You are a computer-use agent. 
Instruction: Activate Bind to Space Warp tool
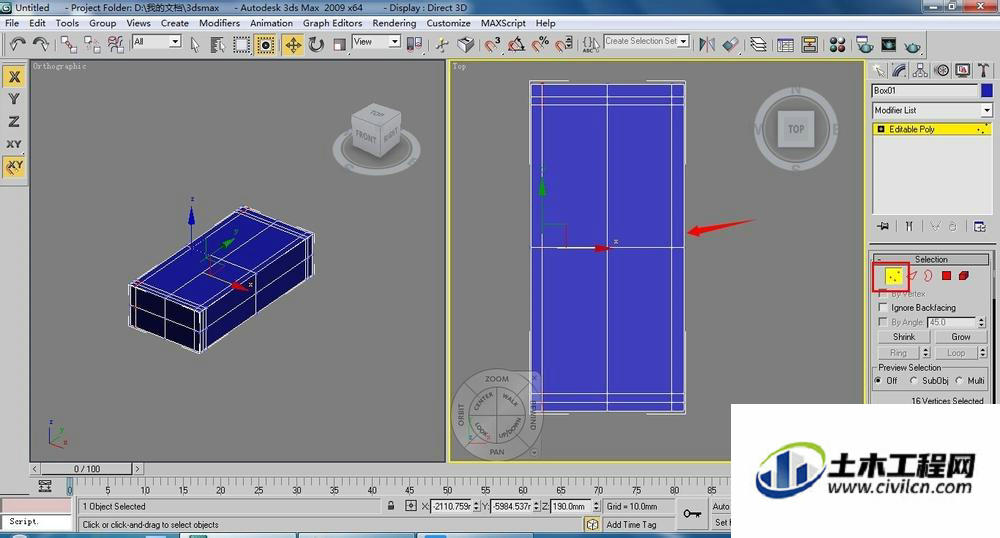(x=115, y=44)
